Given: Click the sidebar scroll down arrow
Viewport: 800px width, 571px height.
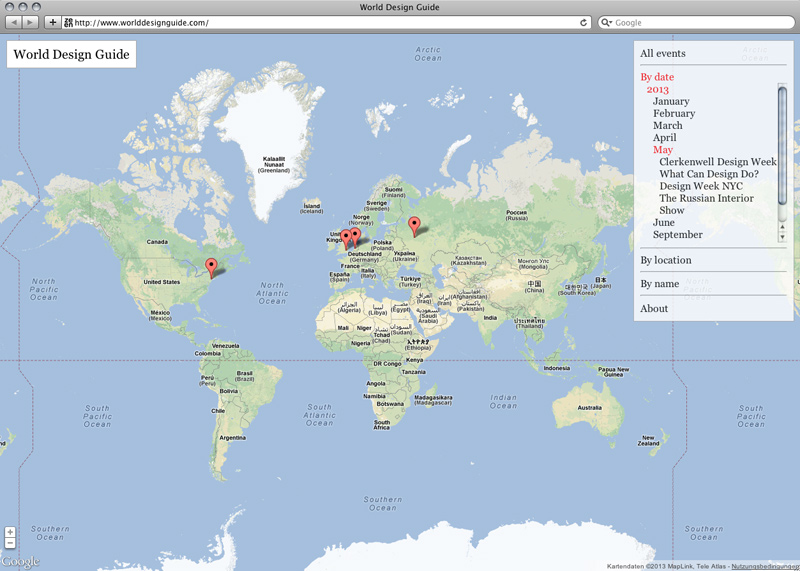Looking at the screenshot, I should 782,236.
